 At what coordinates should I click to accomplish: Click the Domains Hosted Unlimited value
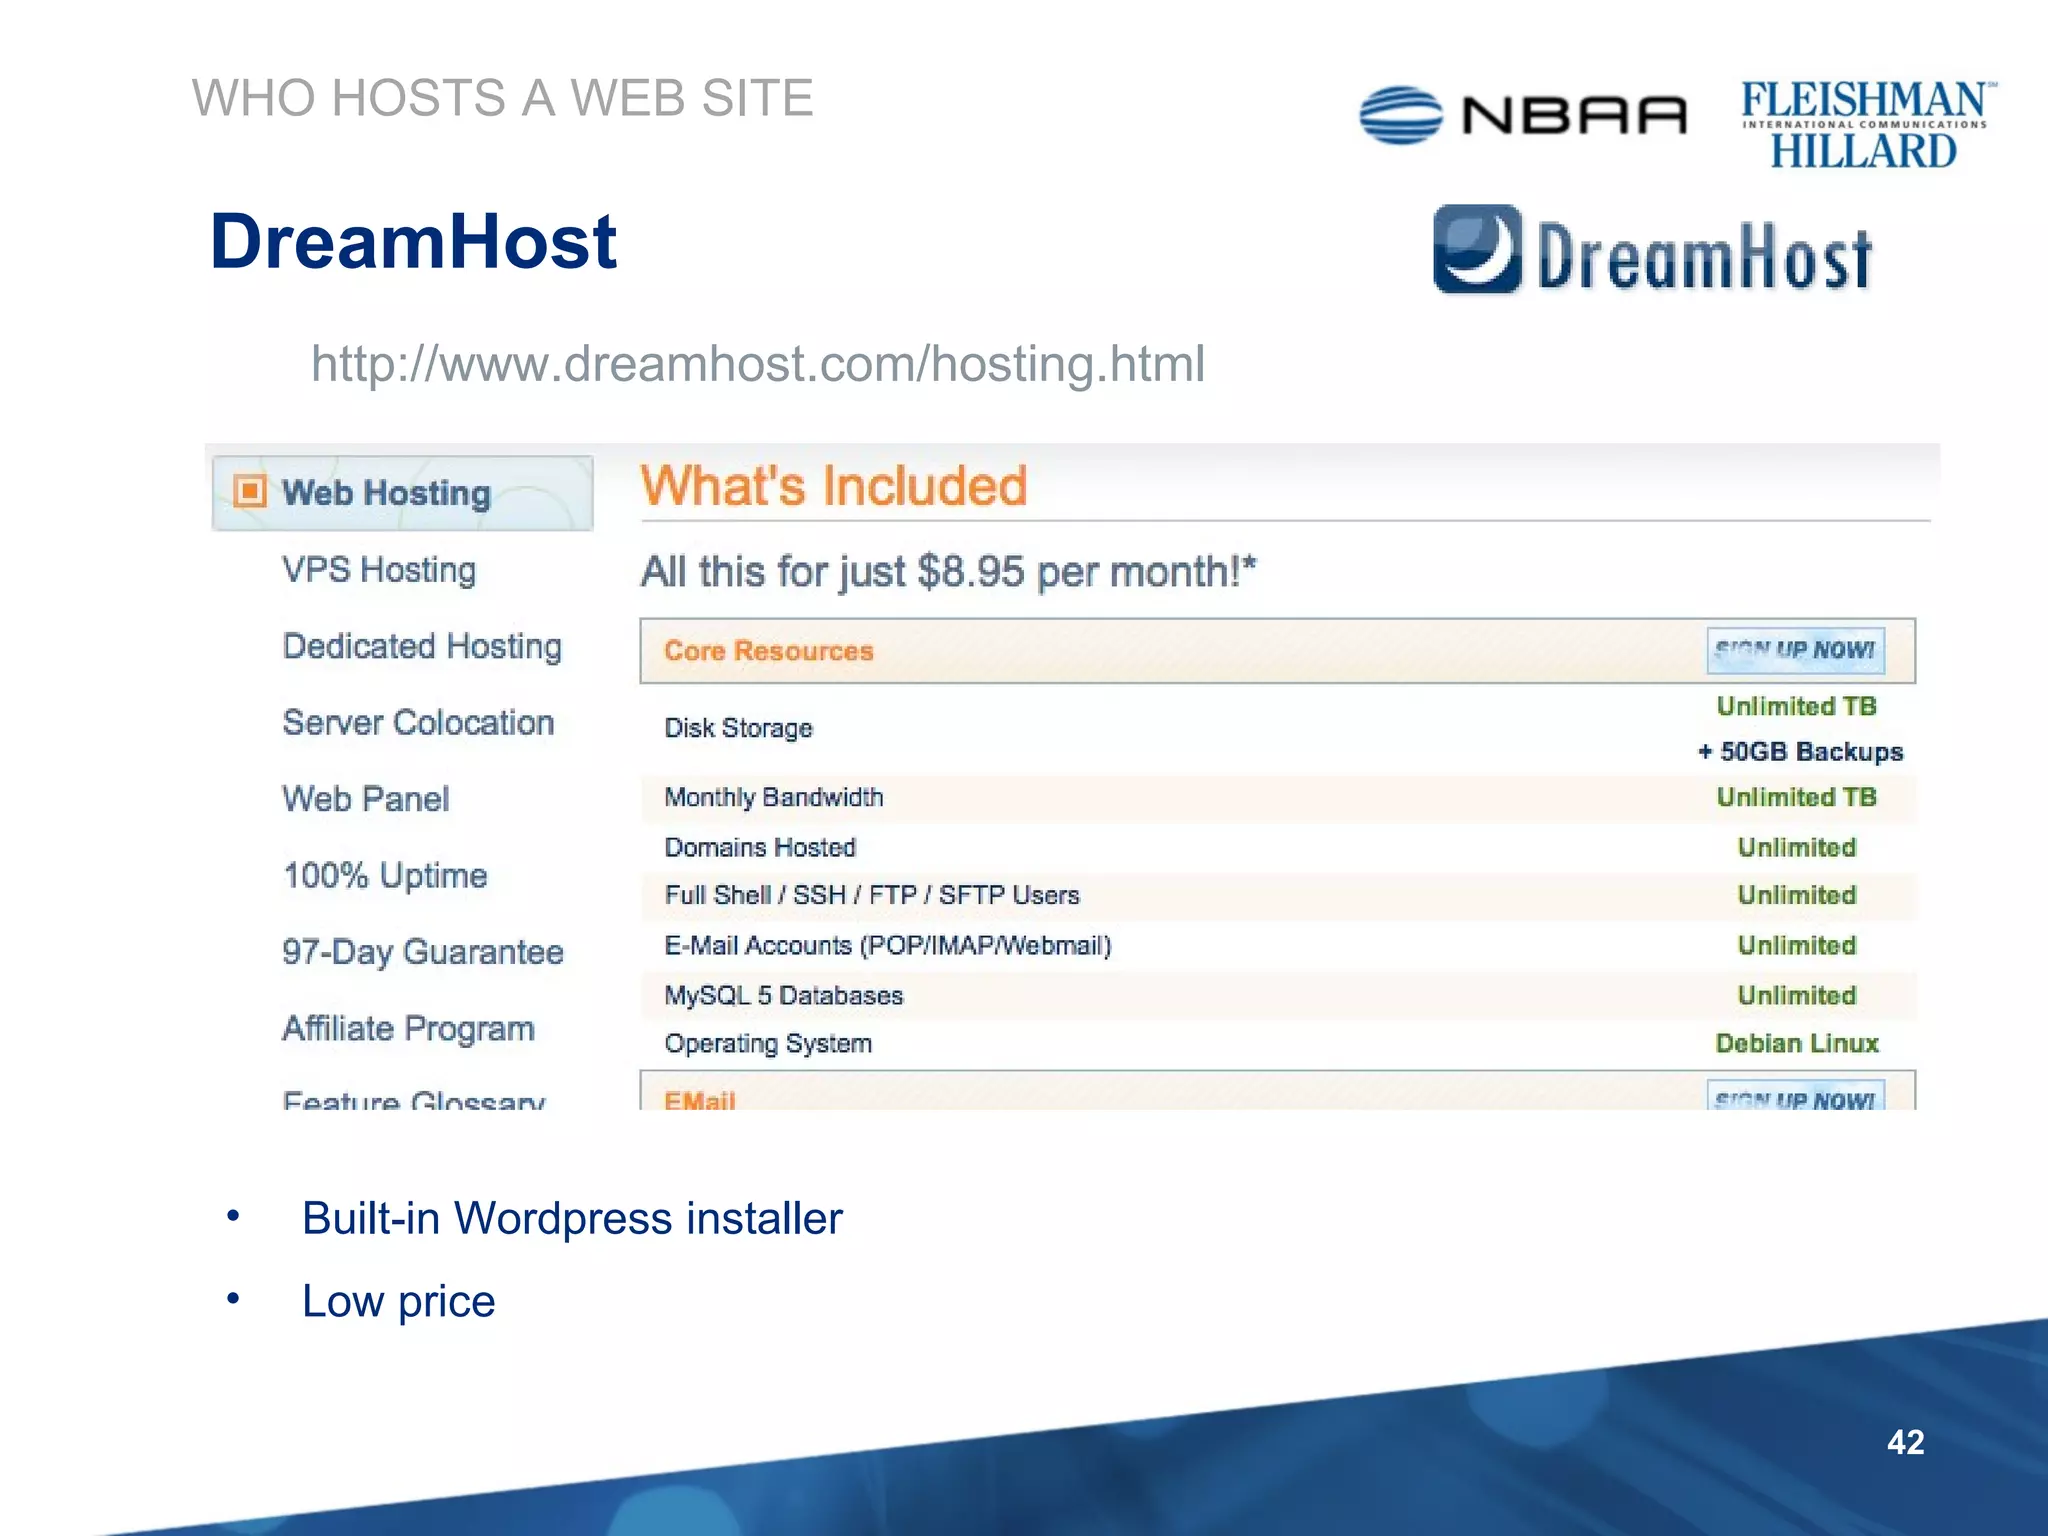(1797, 847)
